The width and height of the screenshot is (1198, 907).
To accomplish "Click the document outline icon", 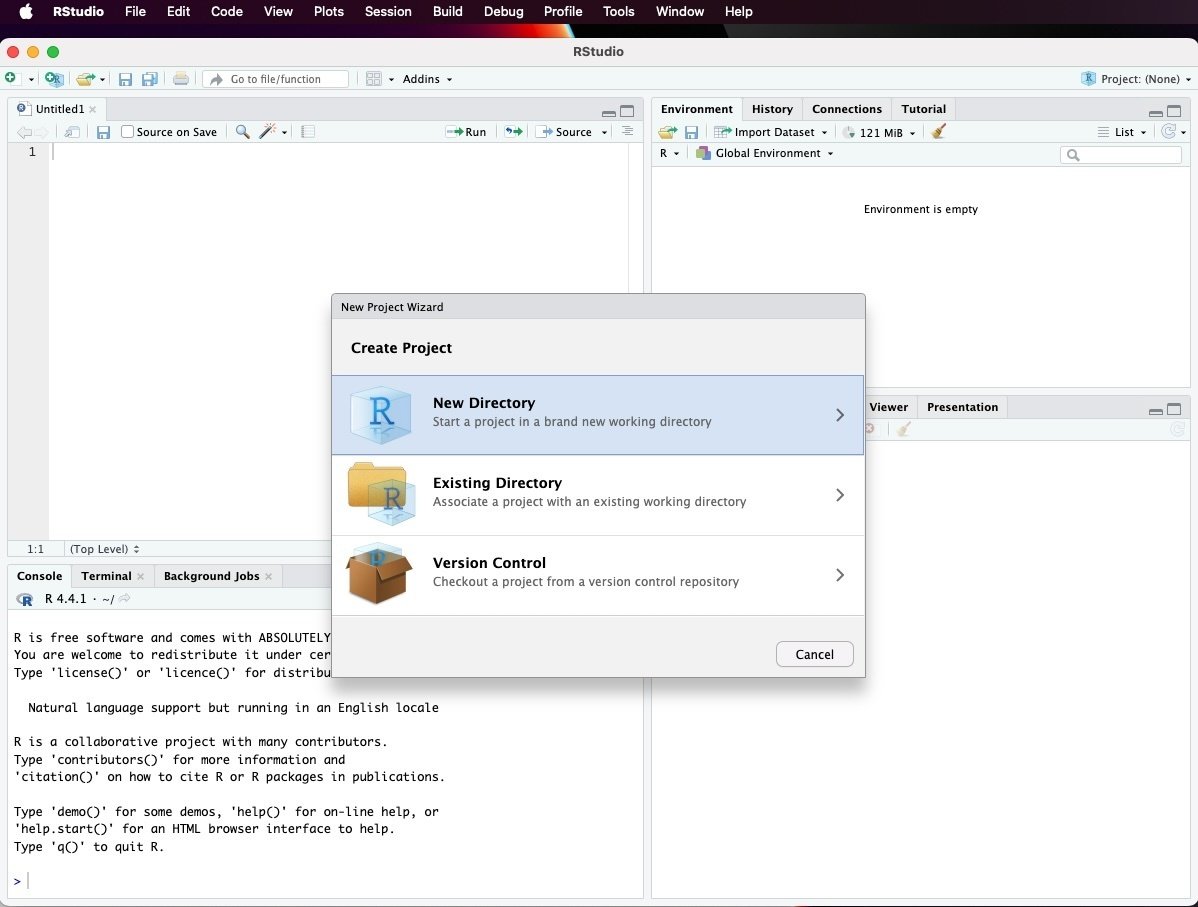I will (x=627, y=131).
